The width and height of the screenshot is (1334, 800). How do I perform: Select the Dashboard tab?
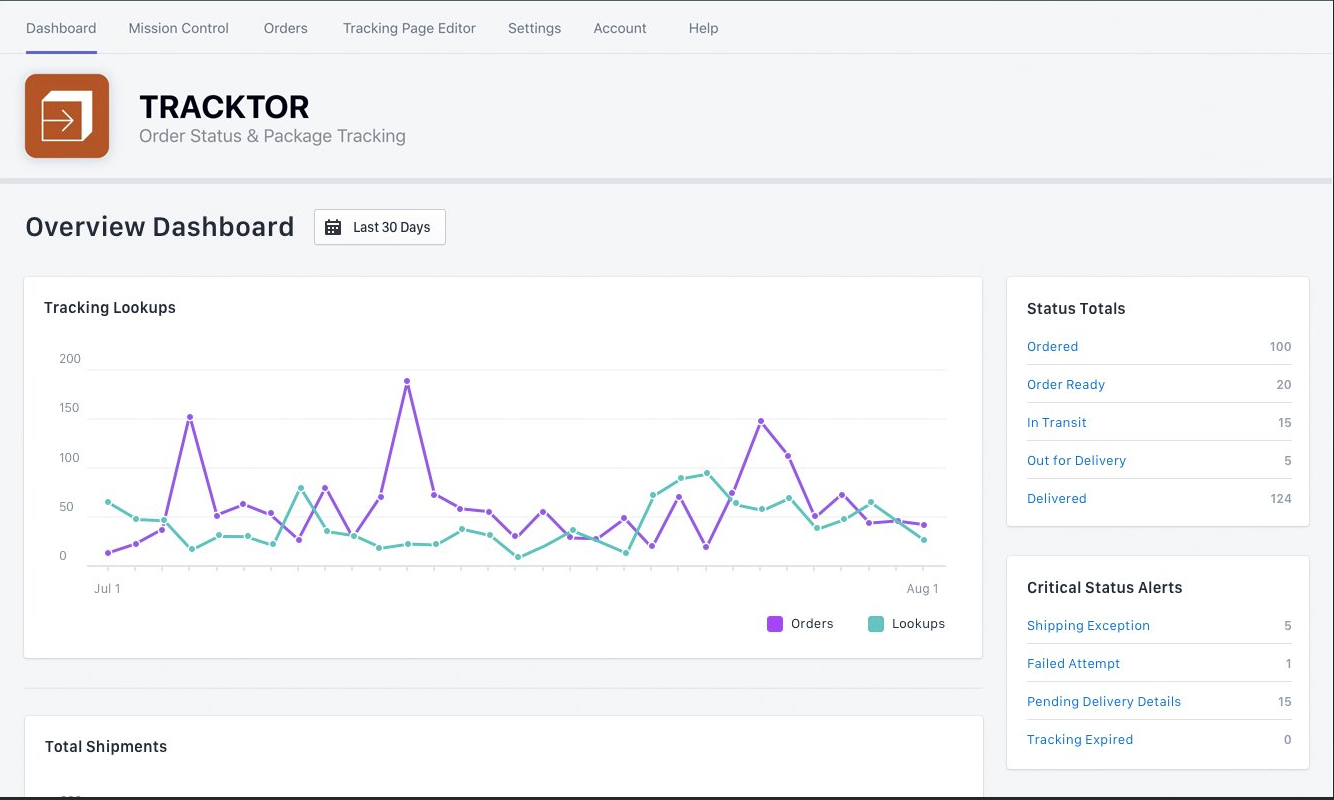pyautogui.click(x=61, y=28)
